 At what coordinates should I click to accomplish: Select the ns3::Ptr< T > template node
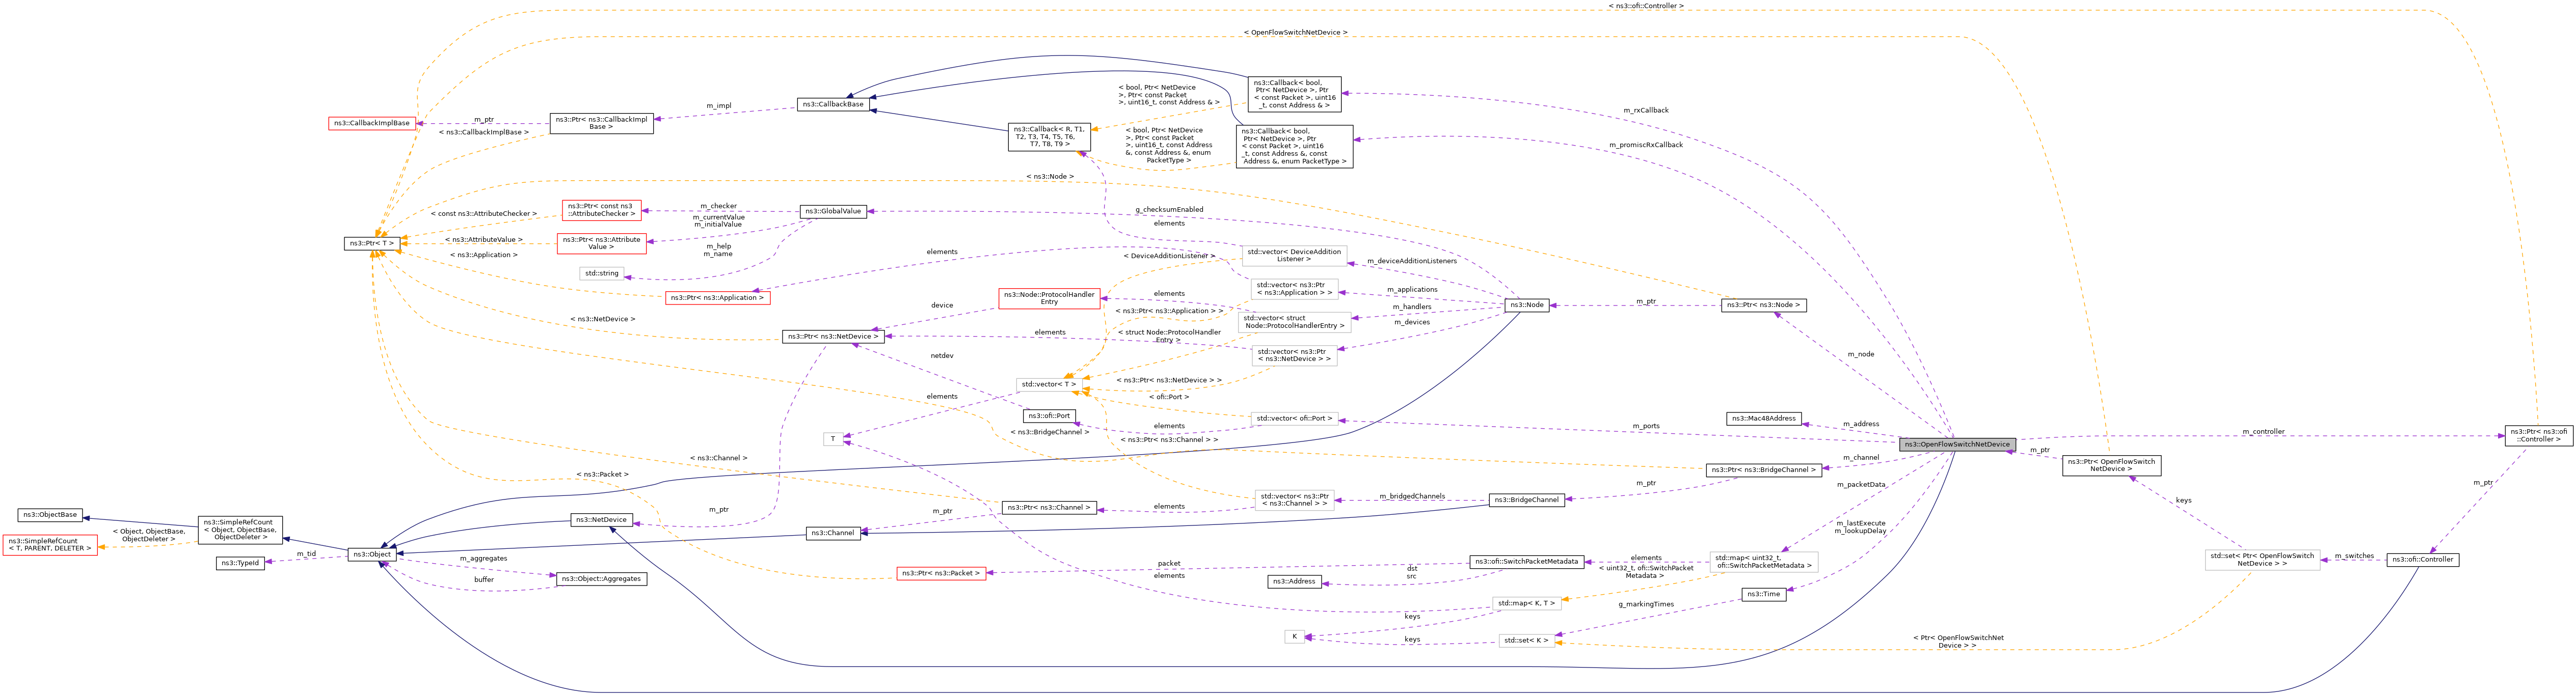tap(372, 243)
